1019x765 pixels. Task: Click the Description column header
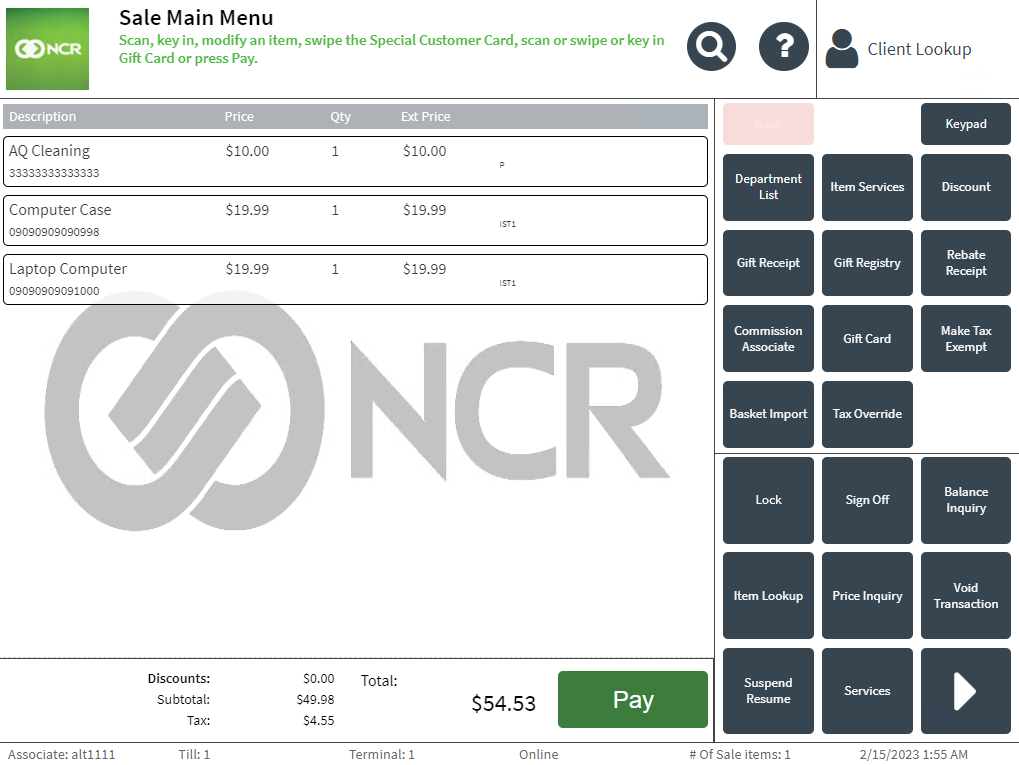(42, 116)
